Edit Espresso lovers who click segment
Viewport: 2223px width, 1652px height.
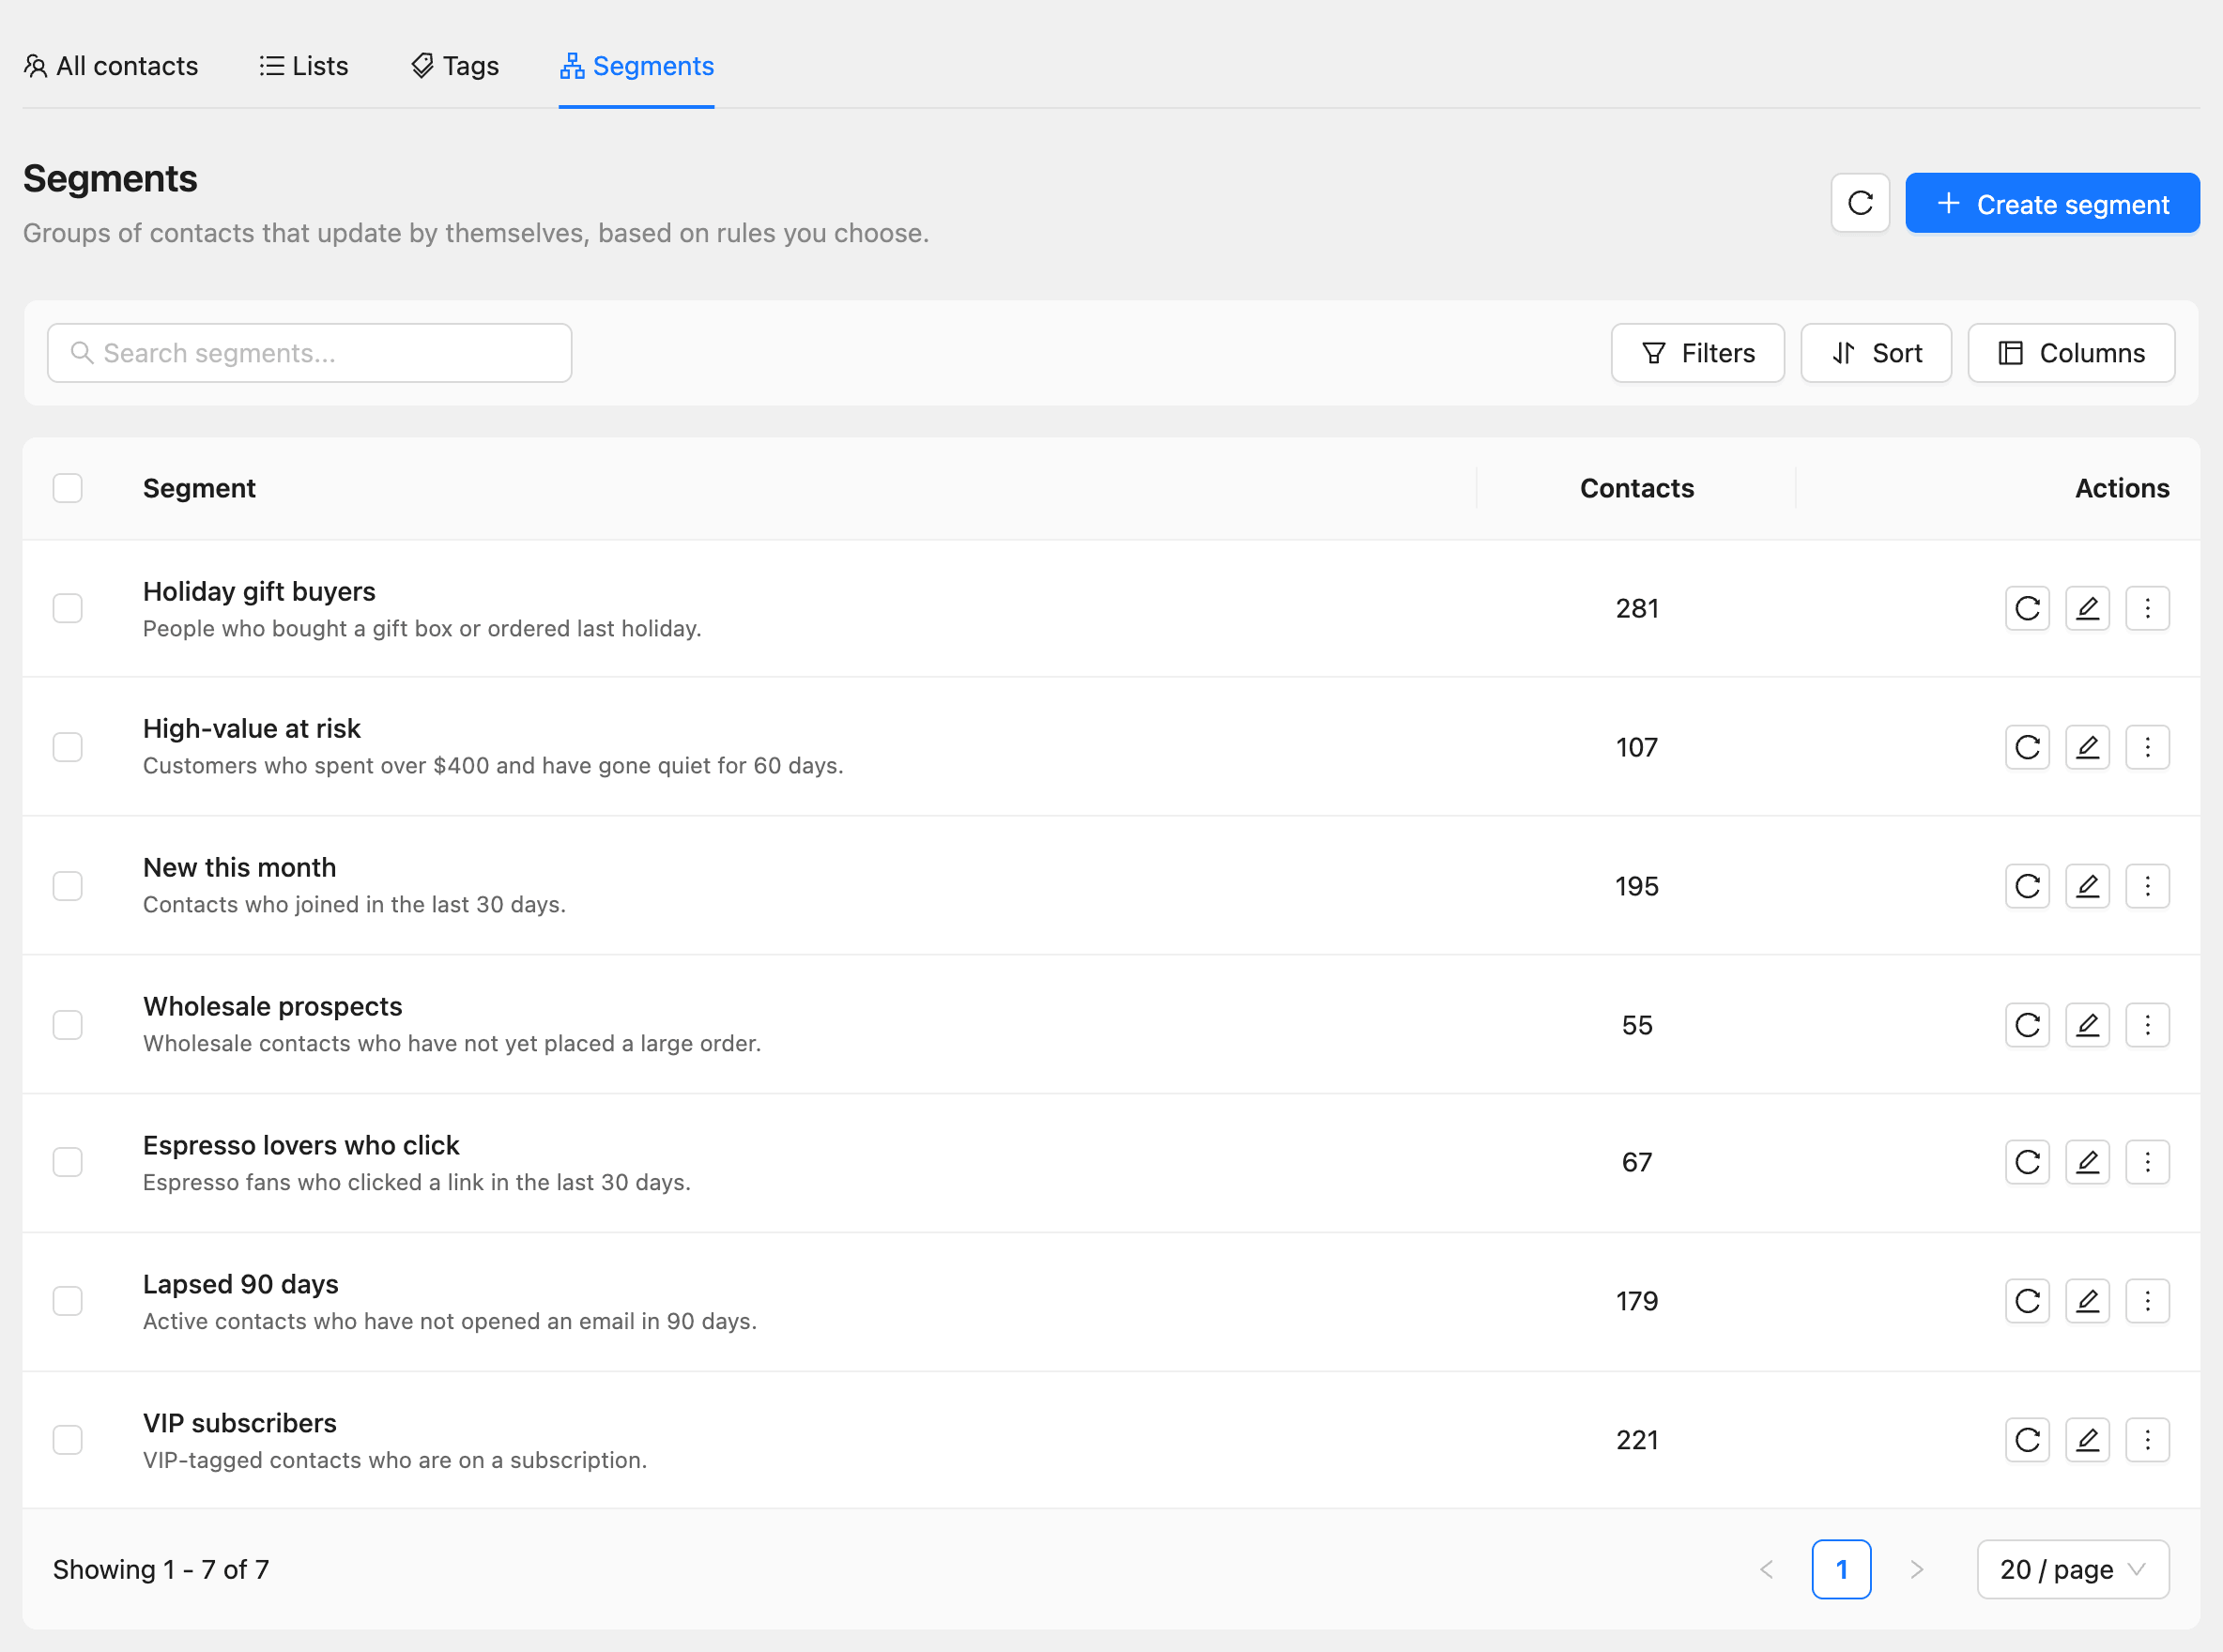tap(2086, 1162)
